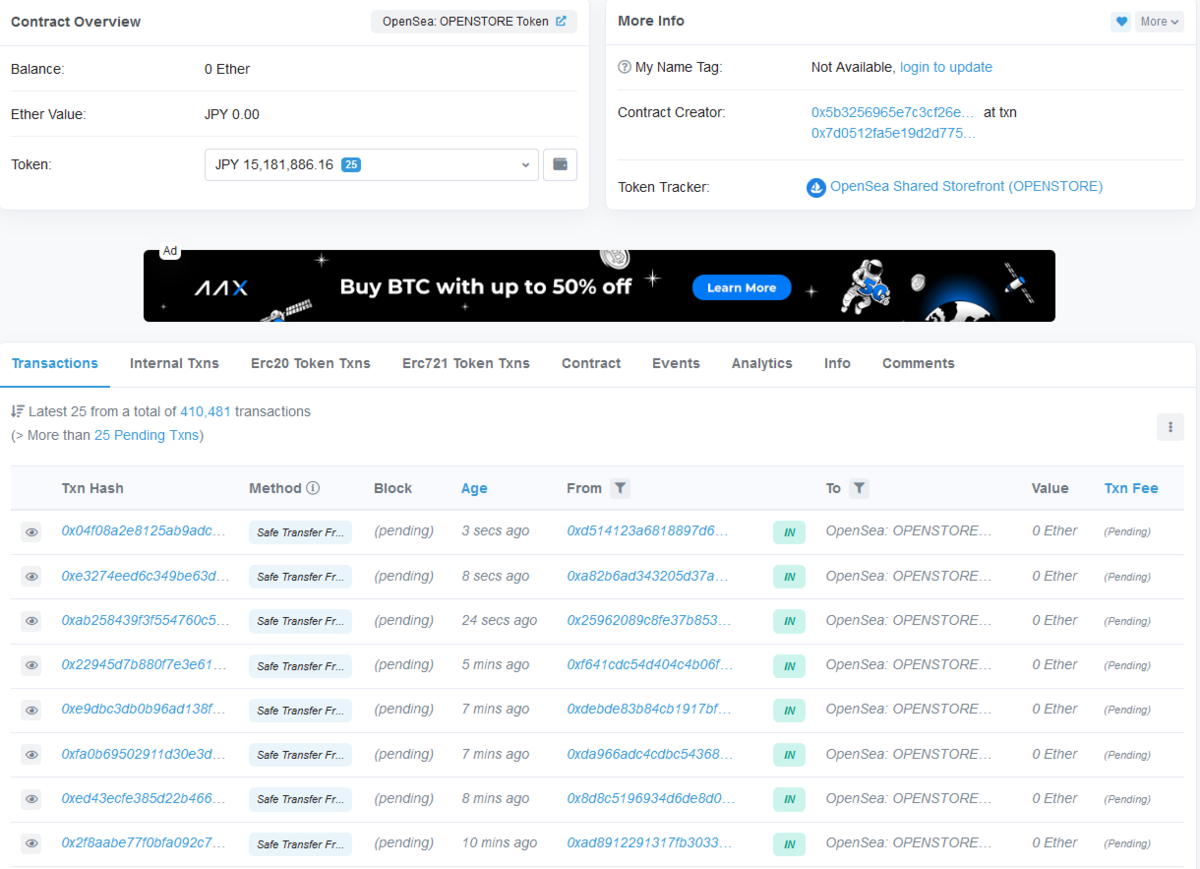Viewport: 1200px width, 869px height.
Task: Open sender address 0xda966adc4cdbc54368
Action: (650, 754)
